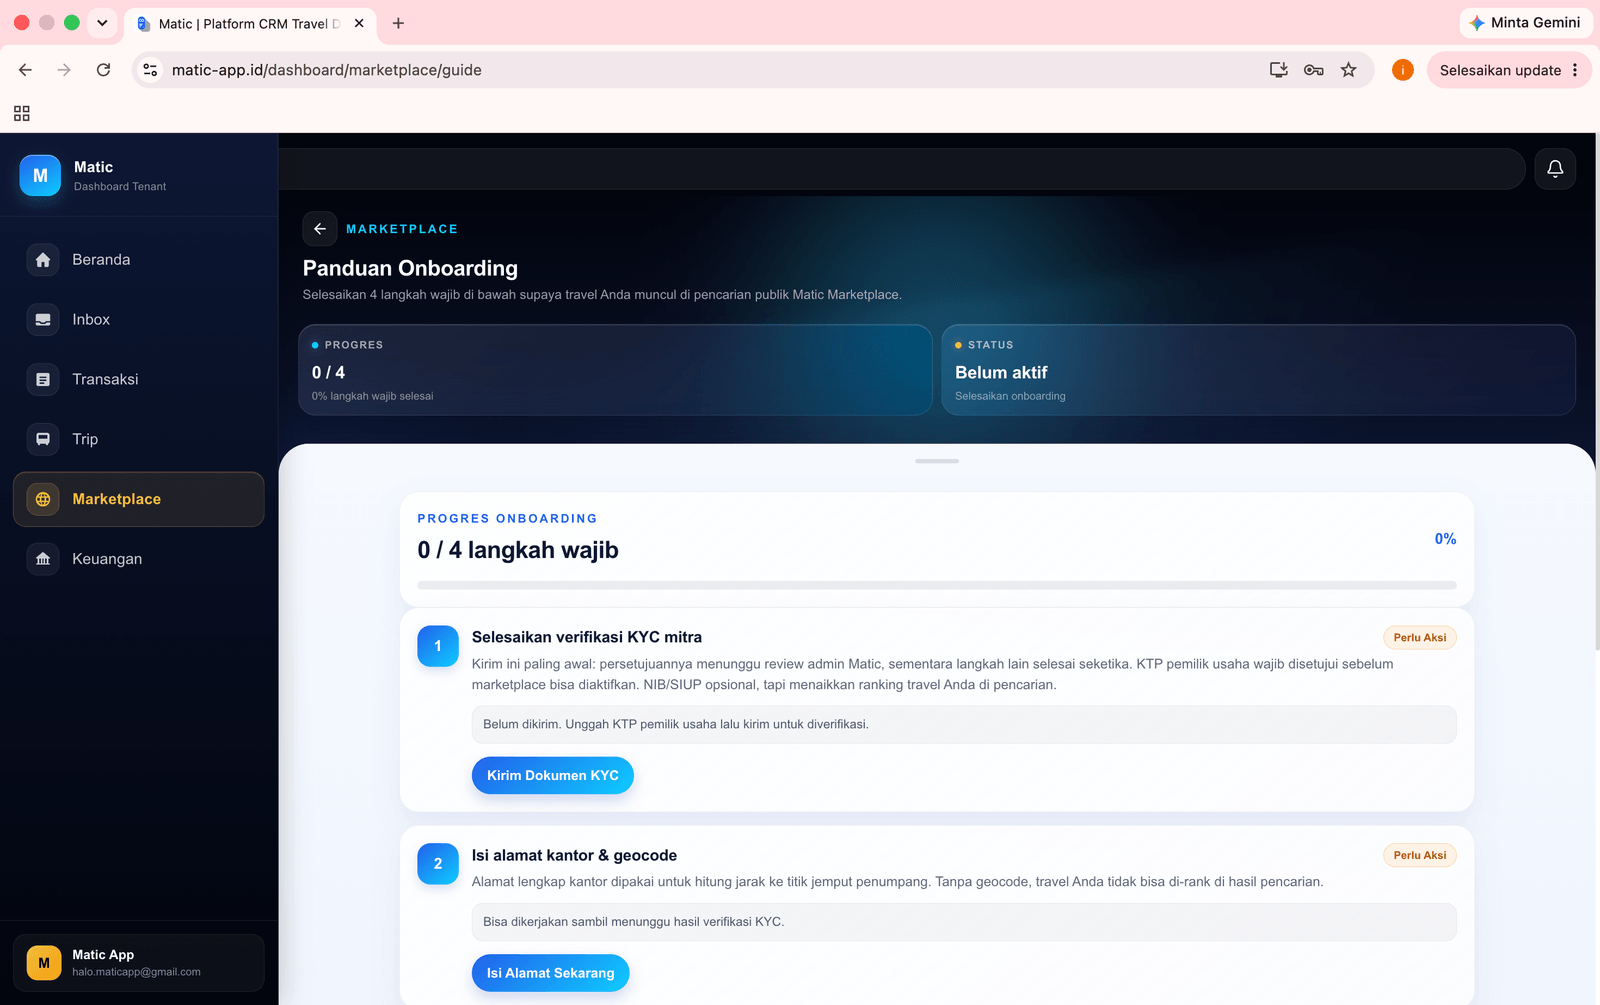Expand the tab search dropdown
Image resolution: width=1600 pixels, height=1005 pixels.
click(x=102, y=23)
